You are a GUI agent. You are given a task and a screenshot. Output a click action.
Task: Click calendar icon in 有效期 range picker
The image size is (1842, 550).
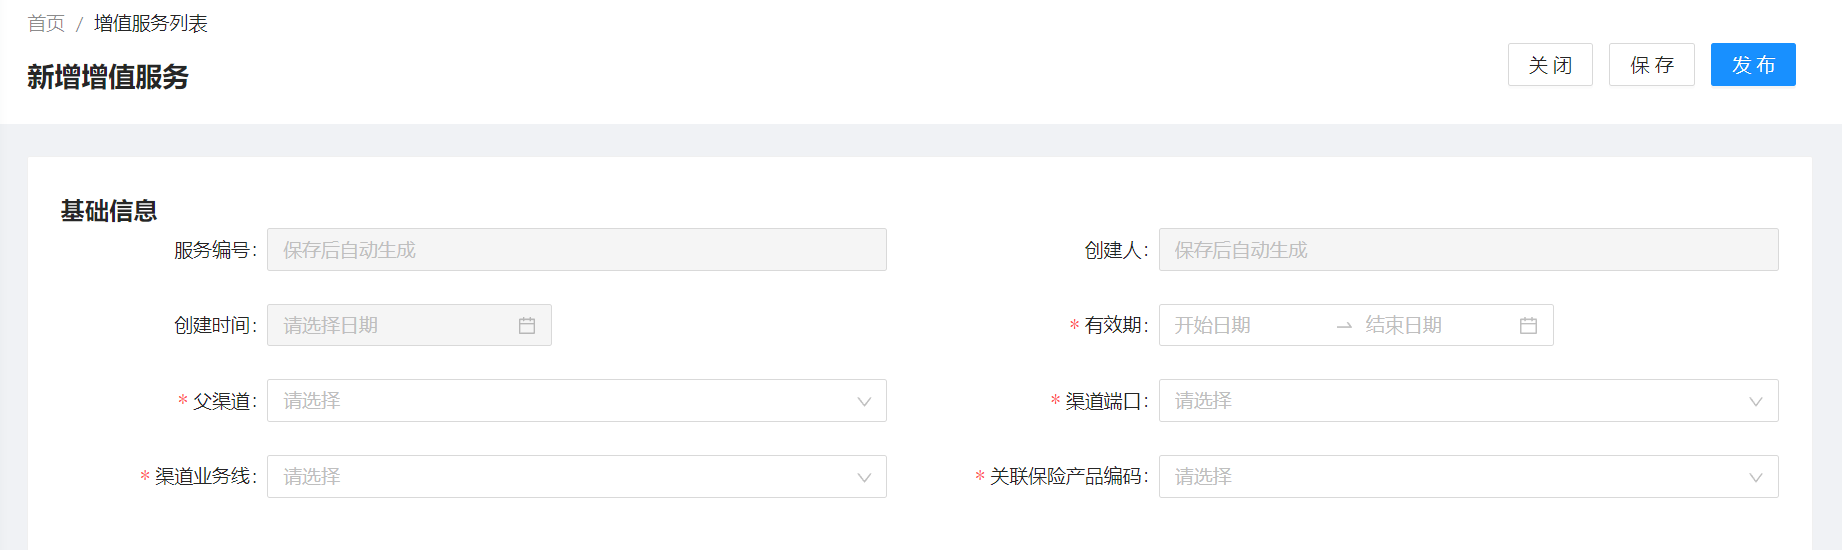1528,325
